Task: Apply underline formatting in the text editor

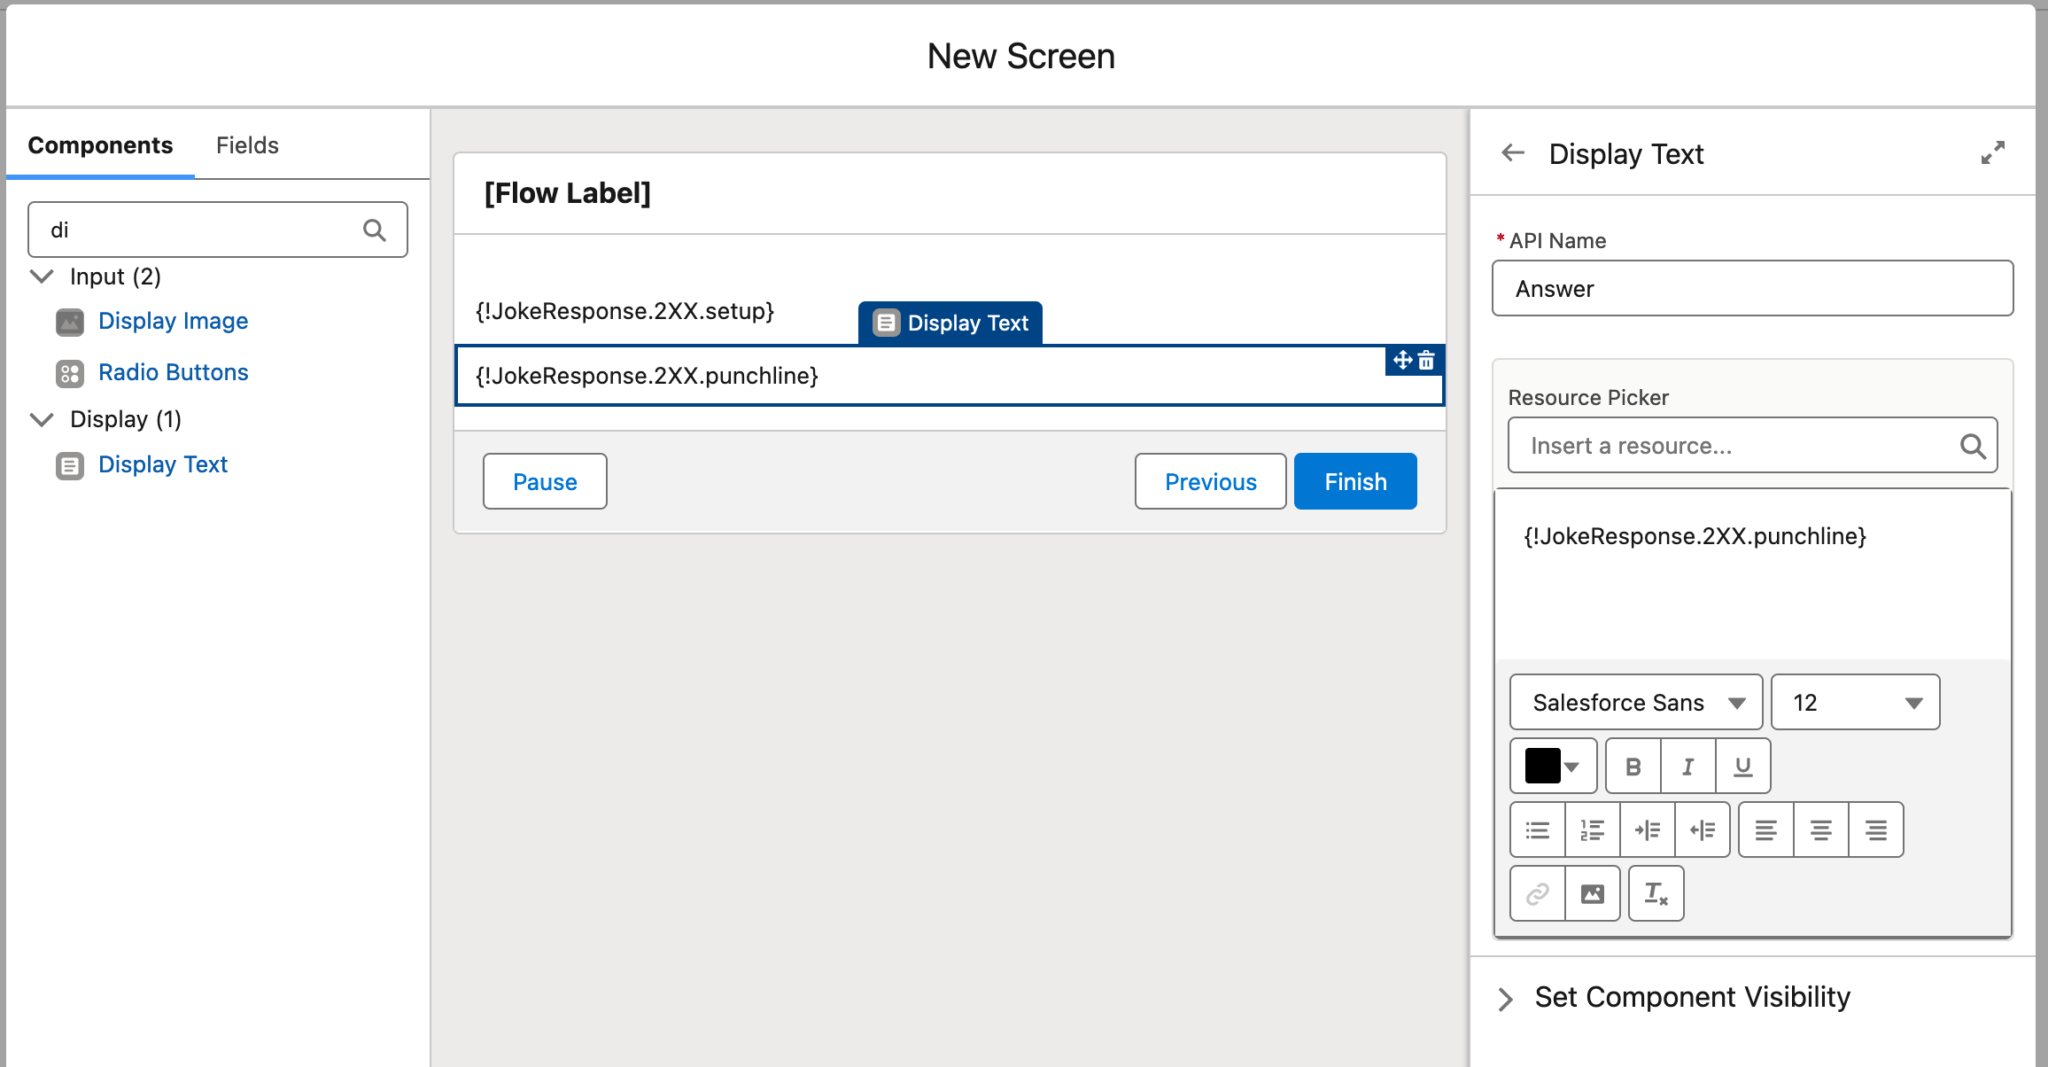Action: coord(1742,765)
